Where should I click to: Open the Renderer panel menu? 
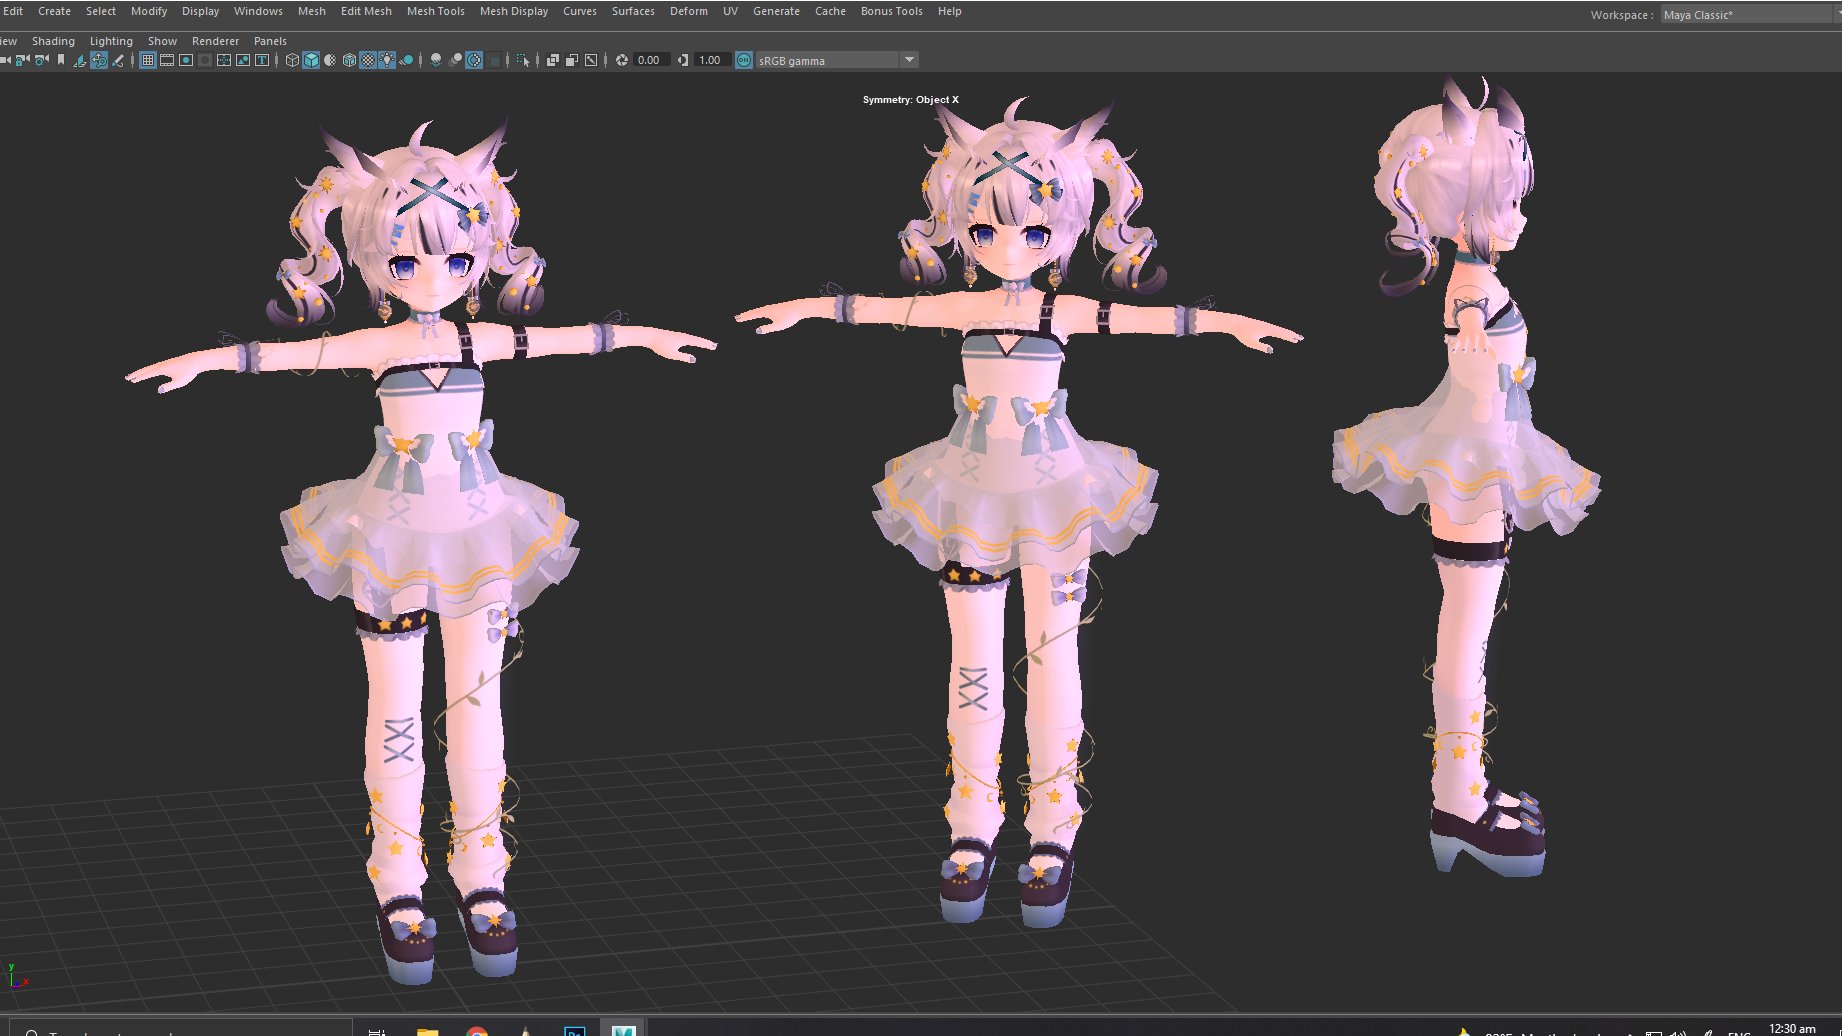click(215, 41)
